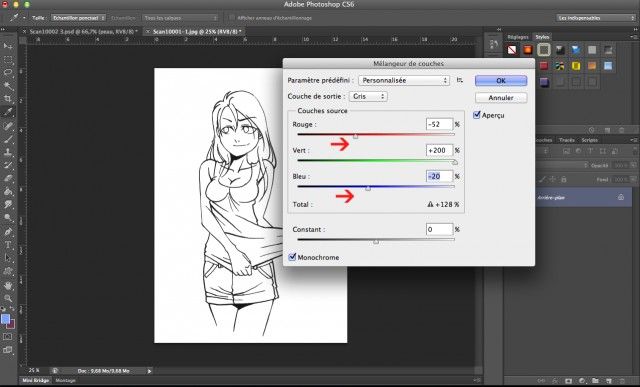The width and height of the screenshot is (640, 387).
Task: Toggle Quick Mask mode icon
Action: [x=8, y=337]
